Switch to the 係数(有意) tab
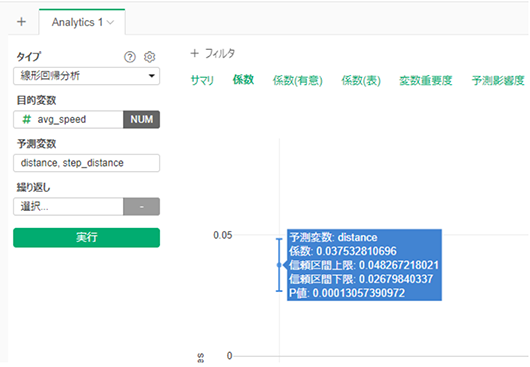Viewport: 530px width, 367px height. pos(297,80)
